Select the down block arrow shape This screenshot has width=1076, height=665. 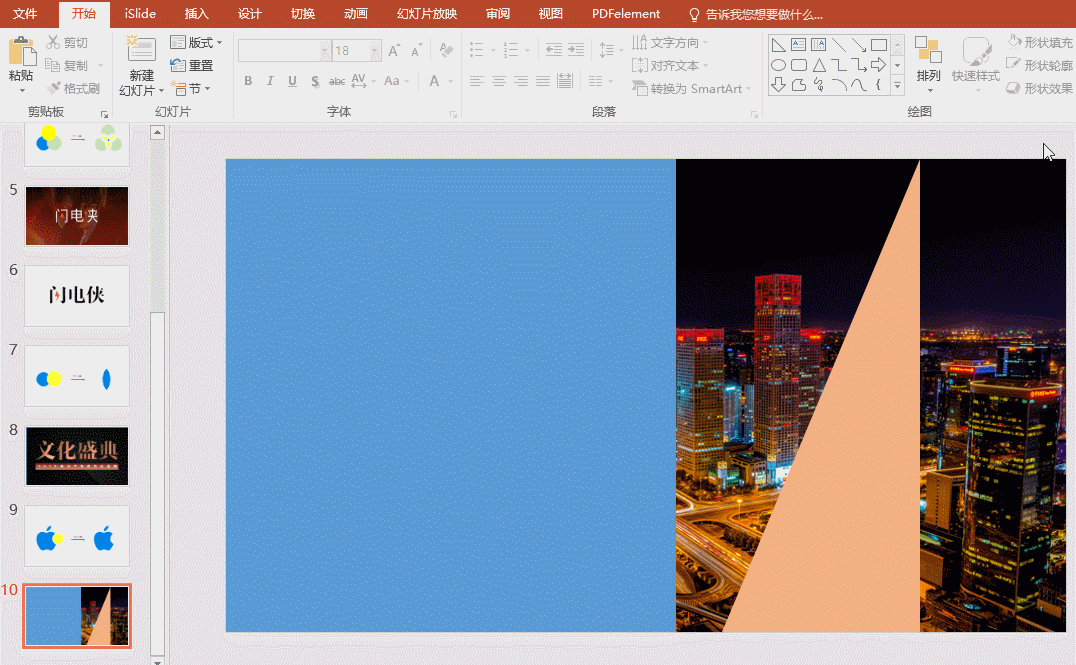pos(778,84)
